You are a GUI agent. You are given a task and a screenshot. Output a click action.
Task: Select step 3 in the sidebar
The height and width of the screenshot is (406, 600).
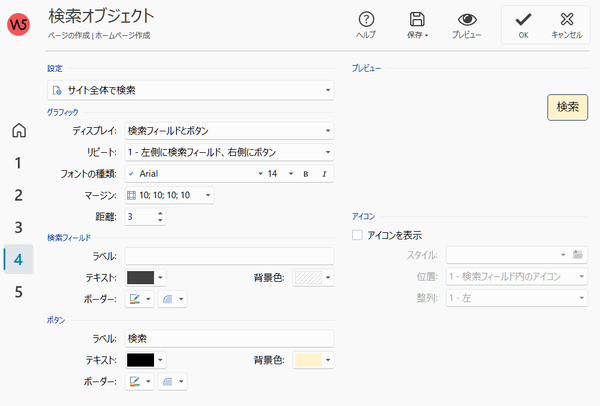point(18,227)
